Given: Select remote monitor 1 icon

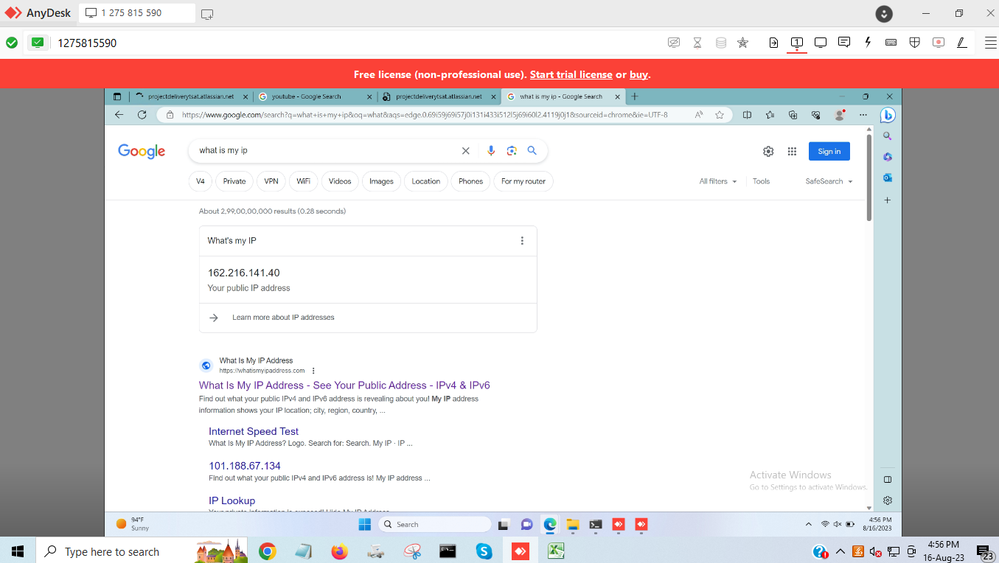Looking at the screenshot, I should click(796, 43).
